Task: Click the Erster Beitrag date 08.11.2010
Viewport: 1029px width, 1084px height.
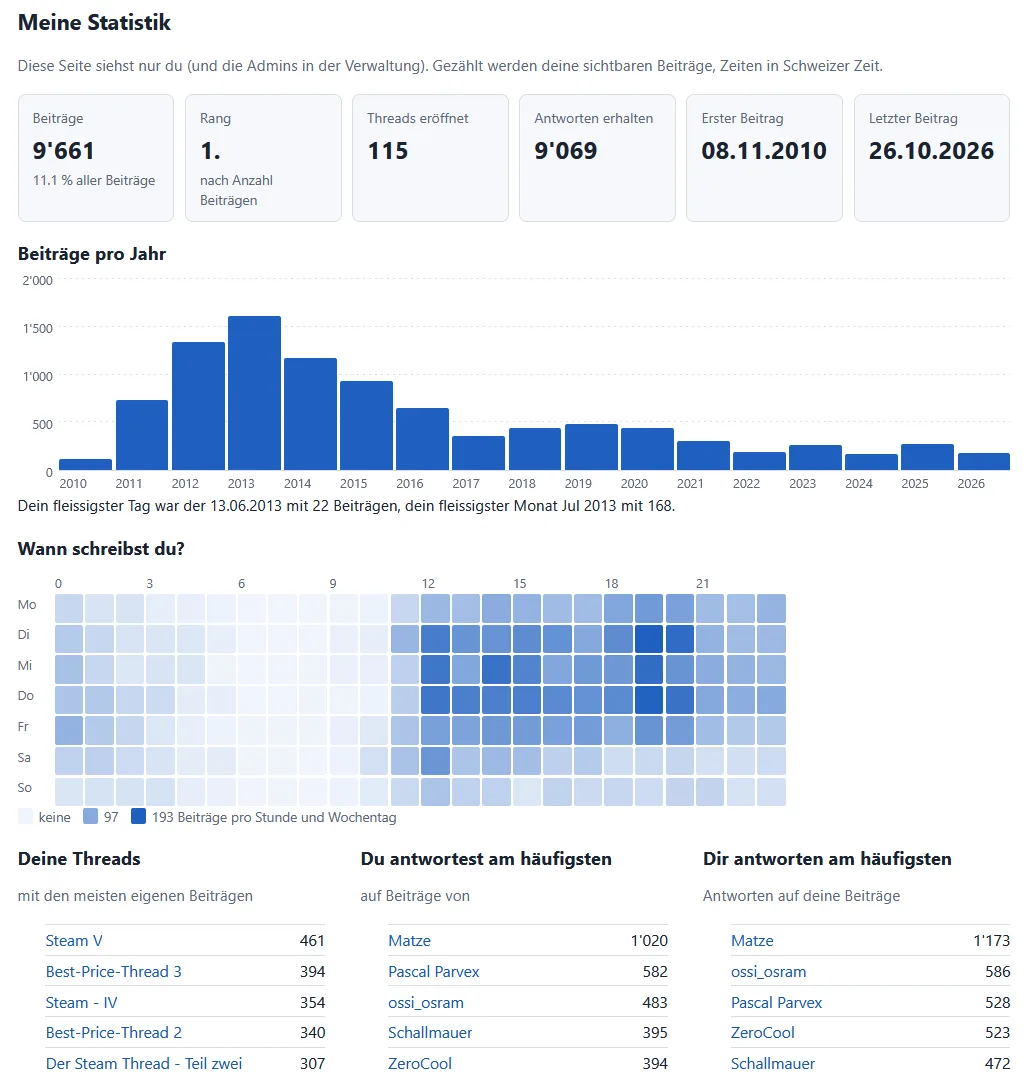Action: pyautogui.click(x=764, y=150)
